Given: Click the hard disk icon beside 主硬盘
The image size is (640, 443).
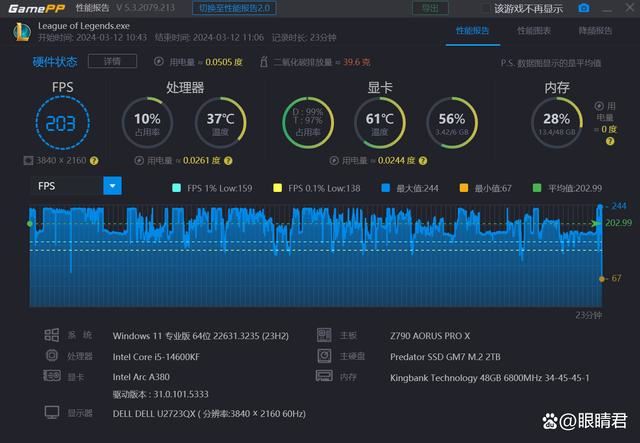Looking at the screenshot, I should tap(324, 356).
